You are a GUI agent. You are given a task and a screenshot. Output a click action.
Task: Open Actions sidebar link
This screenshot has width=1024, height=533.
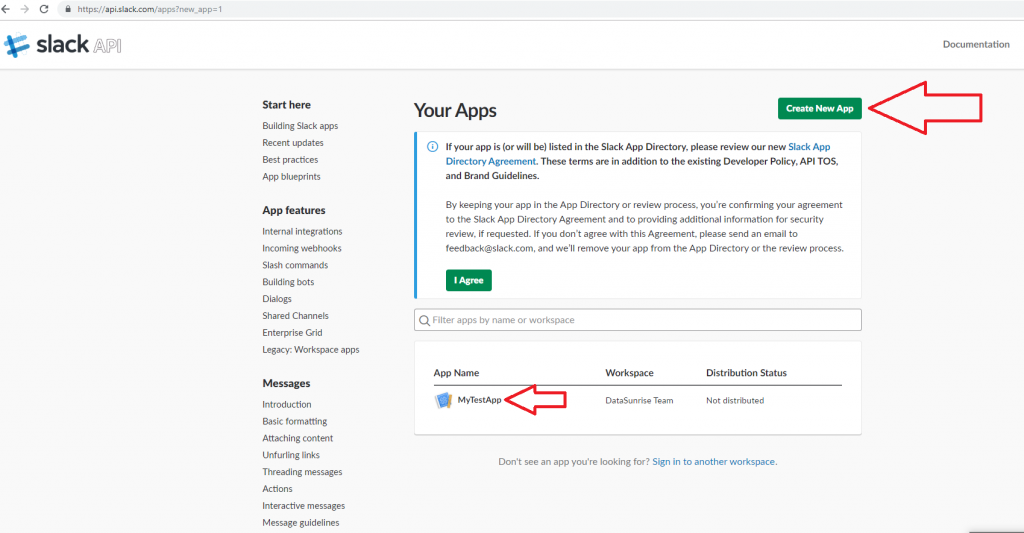pyautogui.click(x=277, y=489)
